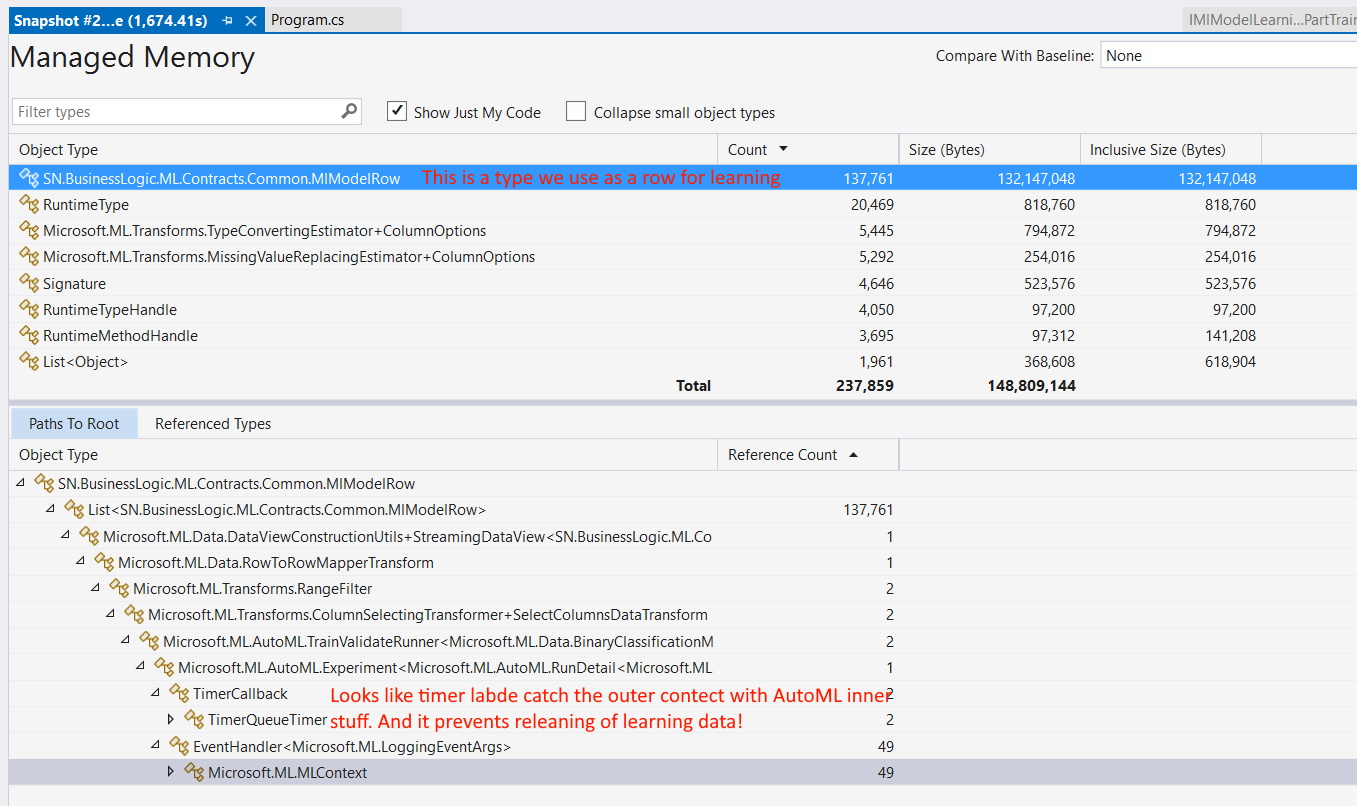The width and height of the screenshot is (1357, 806).
Task: Collapse the SelectColumnsDataTransform node
Action: click(111, 614)
